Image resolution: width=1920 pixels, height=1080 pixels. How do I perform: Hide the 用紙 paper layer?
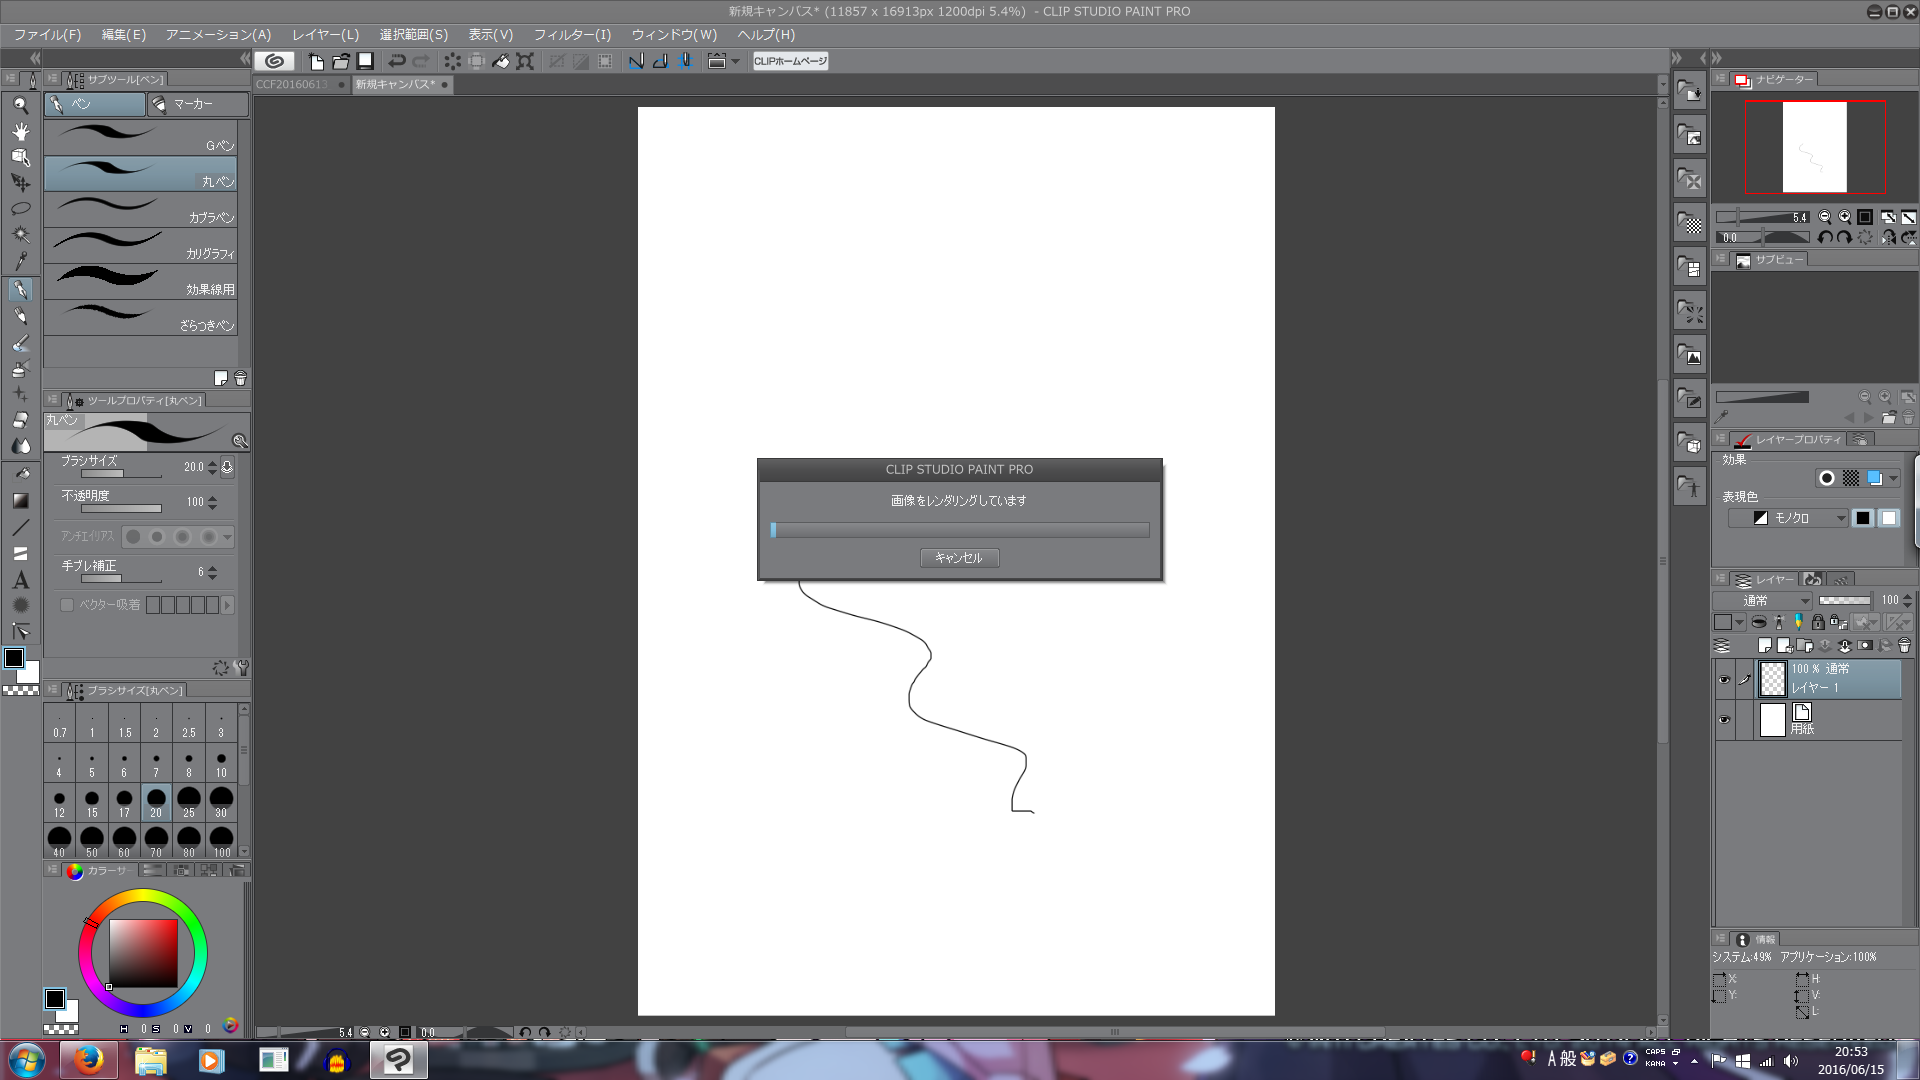(1724, 720)
